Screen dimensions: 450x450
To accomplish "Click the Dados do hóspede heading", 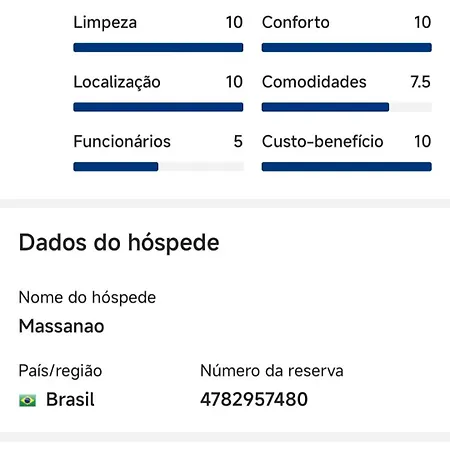I will click(x=119, y=243).
